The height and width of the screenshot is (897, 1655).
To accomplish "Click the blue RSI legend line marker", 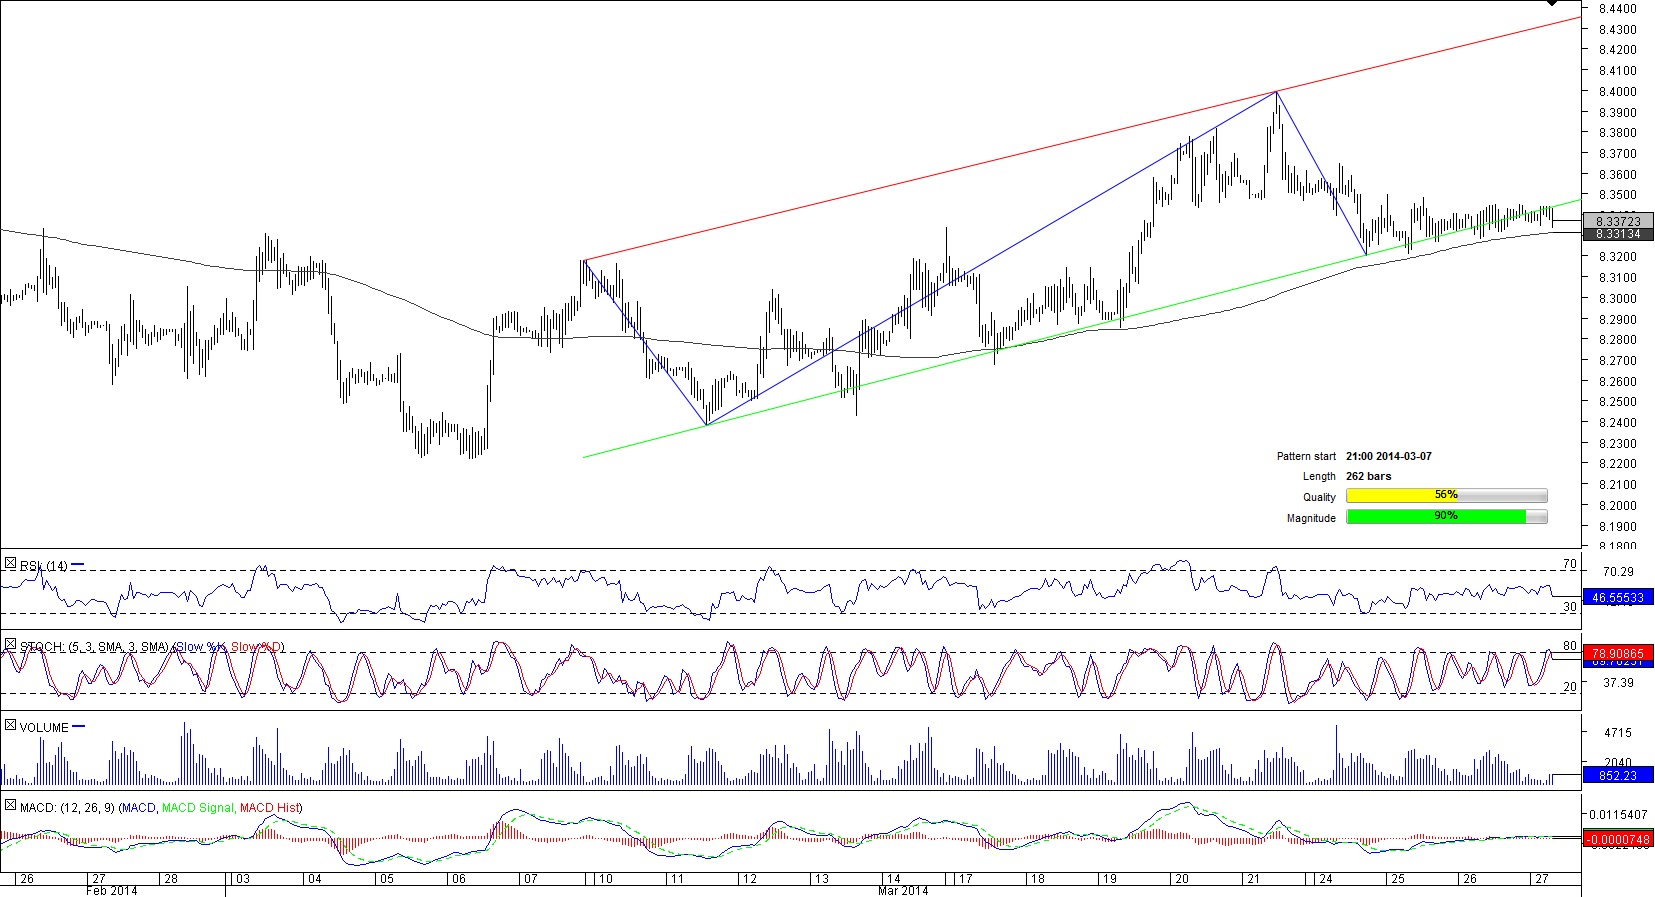I will [78, 565].
